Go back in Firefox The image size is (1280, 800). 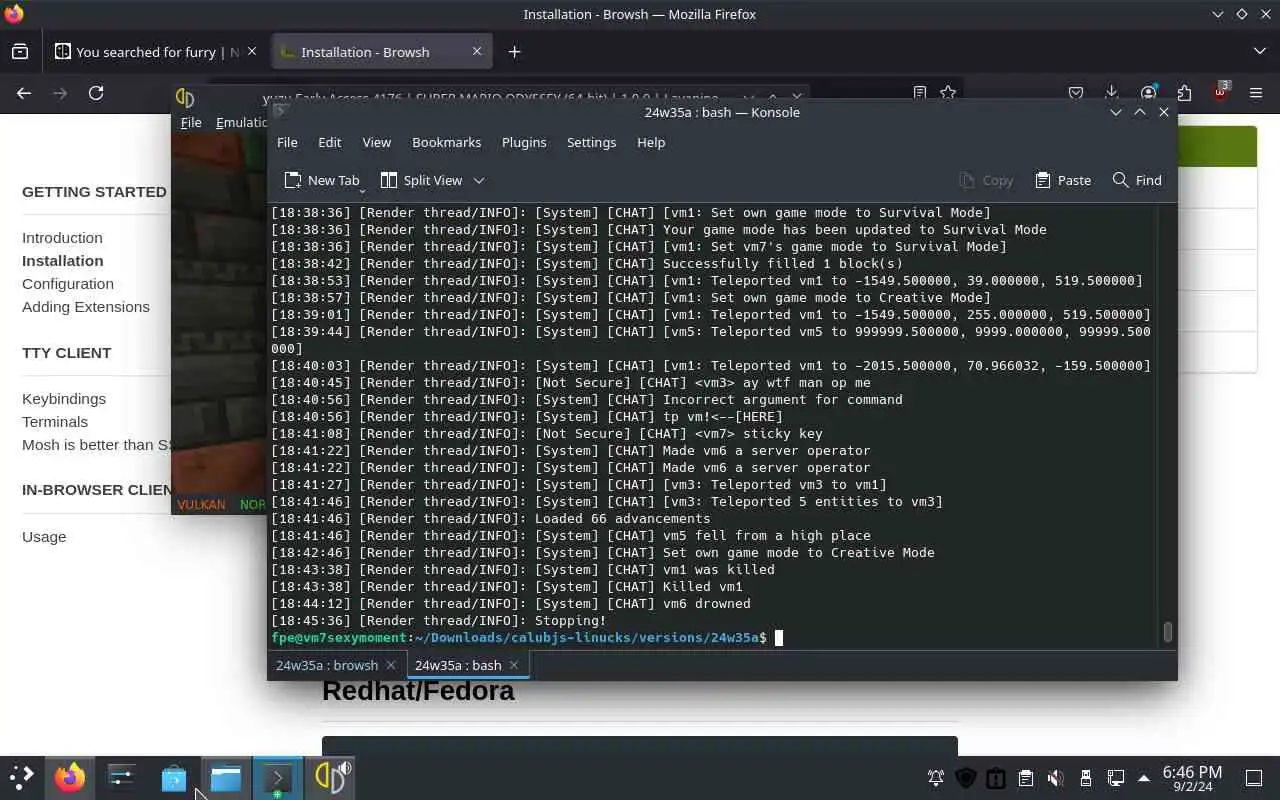[x=24, y=93]
